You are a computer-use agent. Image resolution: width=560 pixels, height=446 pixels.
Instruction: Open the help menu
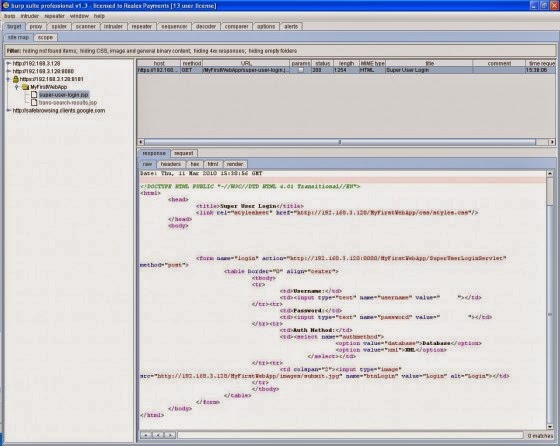pyautogui.click(x=99, y=16)
